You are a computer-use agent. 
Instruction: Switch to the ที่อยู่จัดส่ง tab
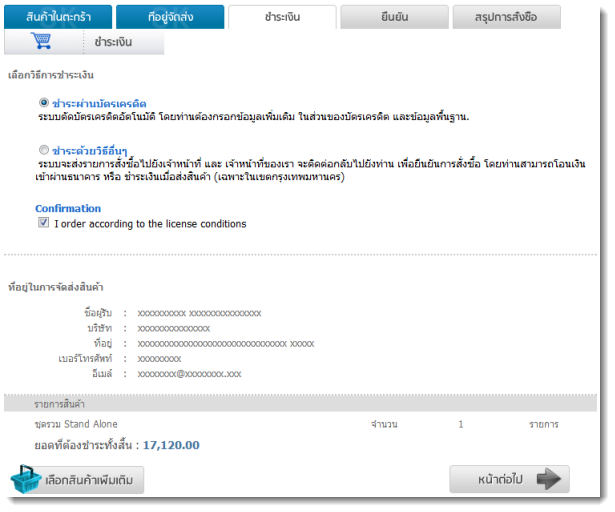pyautogui.click(x=169, y=17)
